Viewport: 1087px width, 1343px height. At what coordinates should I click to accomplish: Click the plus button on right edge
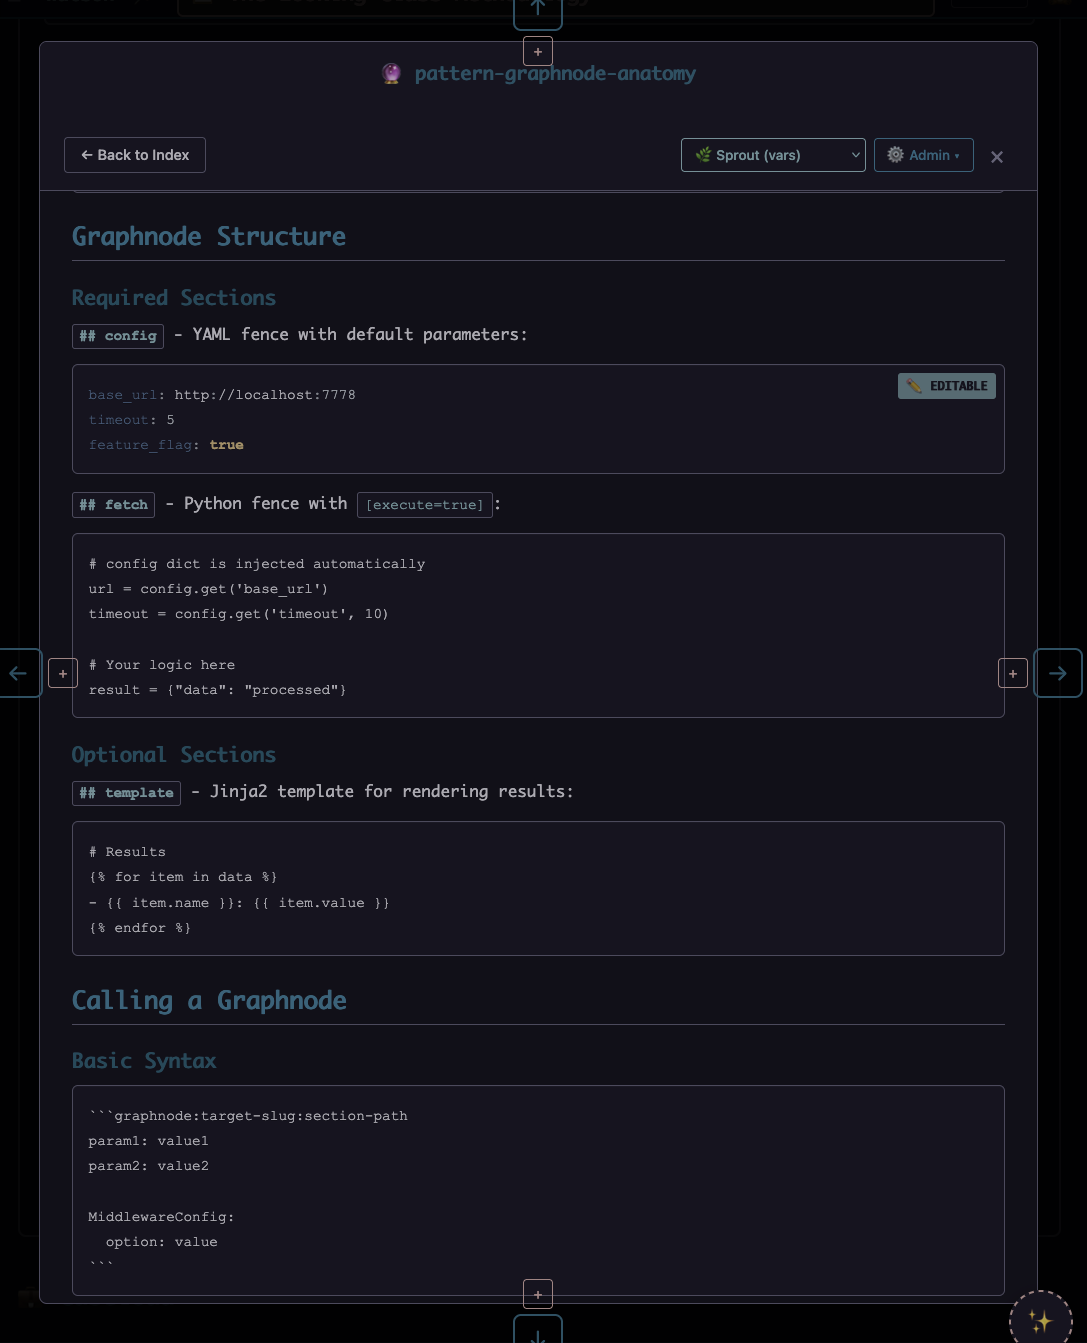coord(1013,673)
